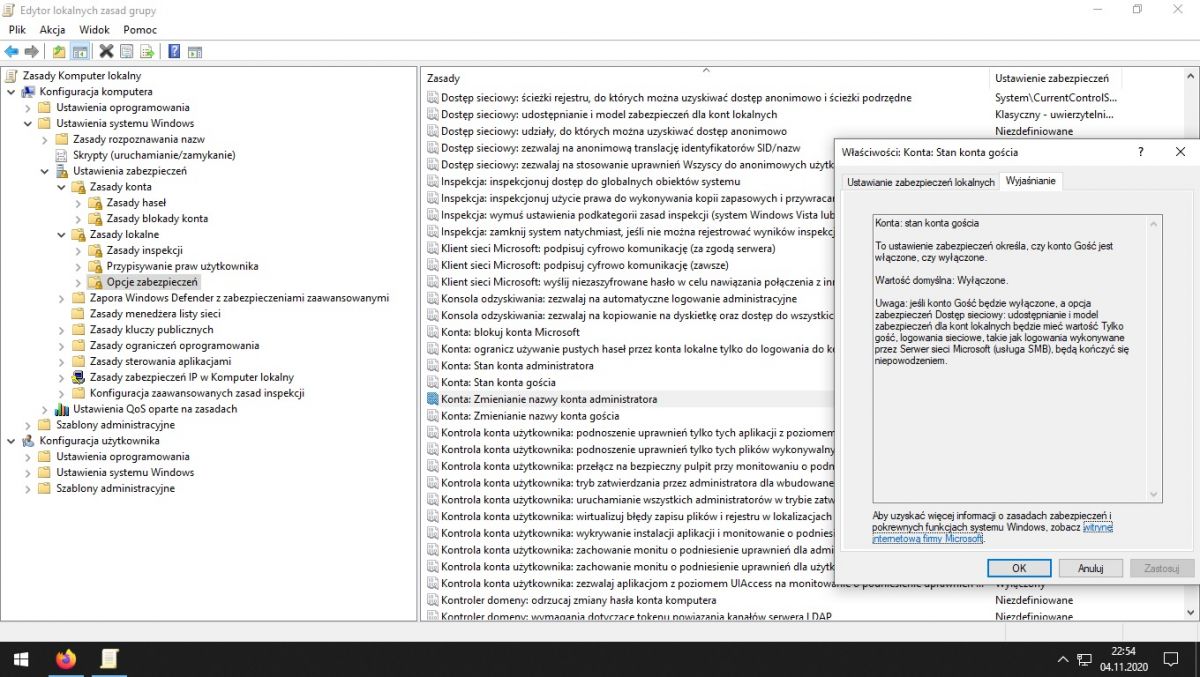Delete using the black X toolbar icon

(x=106, y=51)
